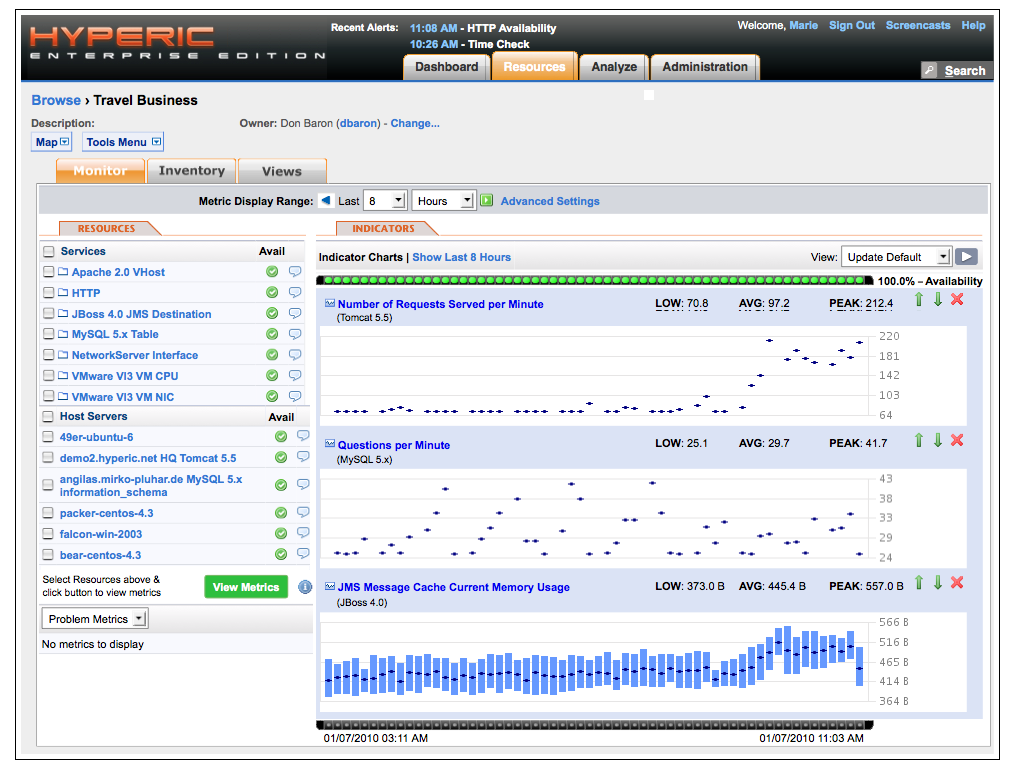The image size is (1024, 768).
Task: Select the checkbox next to falcon-win-2003
Action: [x=47, y=533]
